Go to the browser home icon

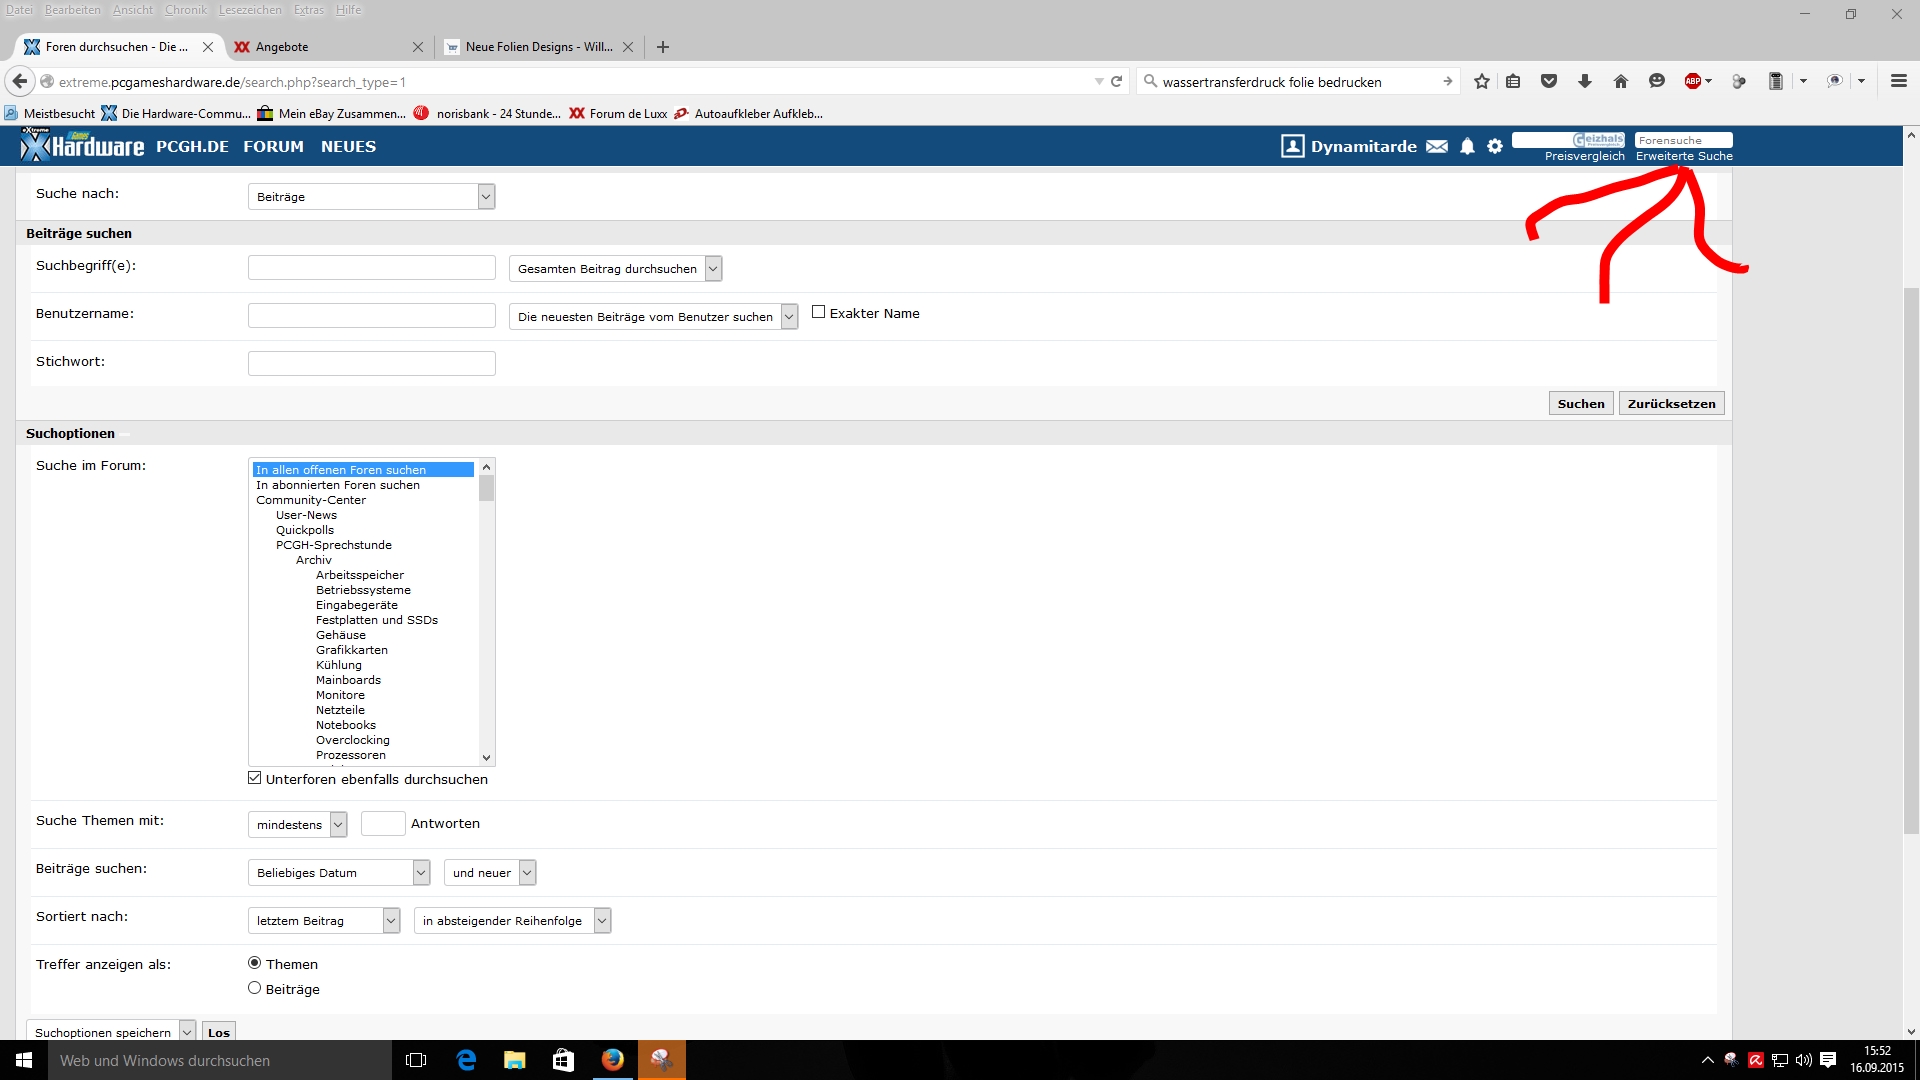pyautogui.click(x=1621, y=82)
